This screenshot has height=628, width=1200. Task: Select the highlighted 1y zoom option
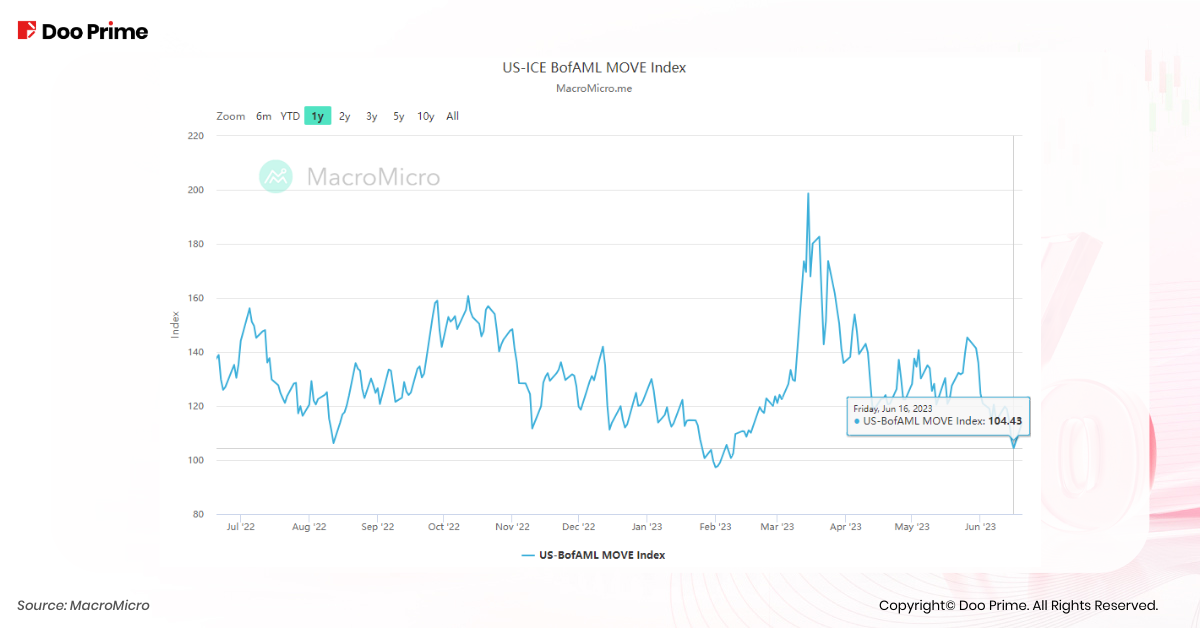pos(317,116)
